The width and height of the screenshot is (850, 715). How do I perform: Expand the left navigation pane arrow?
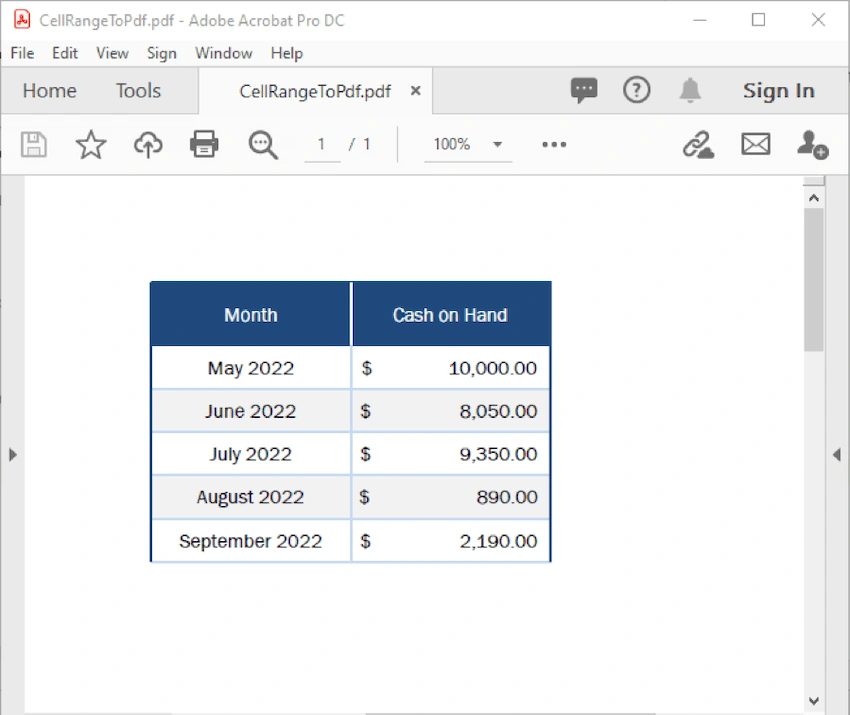(x=13, y=454)
